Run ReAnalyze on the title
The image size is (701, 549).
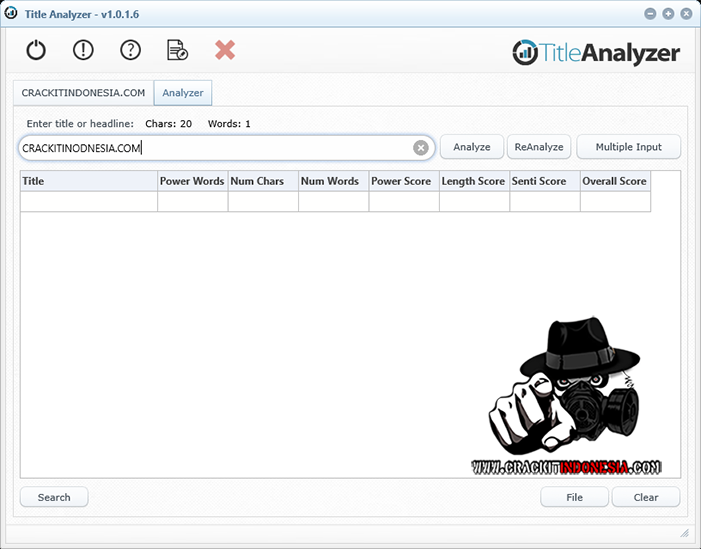(x=539, y=147)
